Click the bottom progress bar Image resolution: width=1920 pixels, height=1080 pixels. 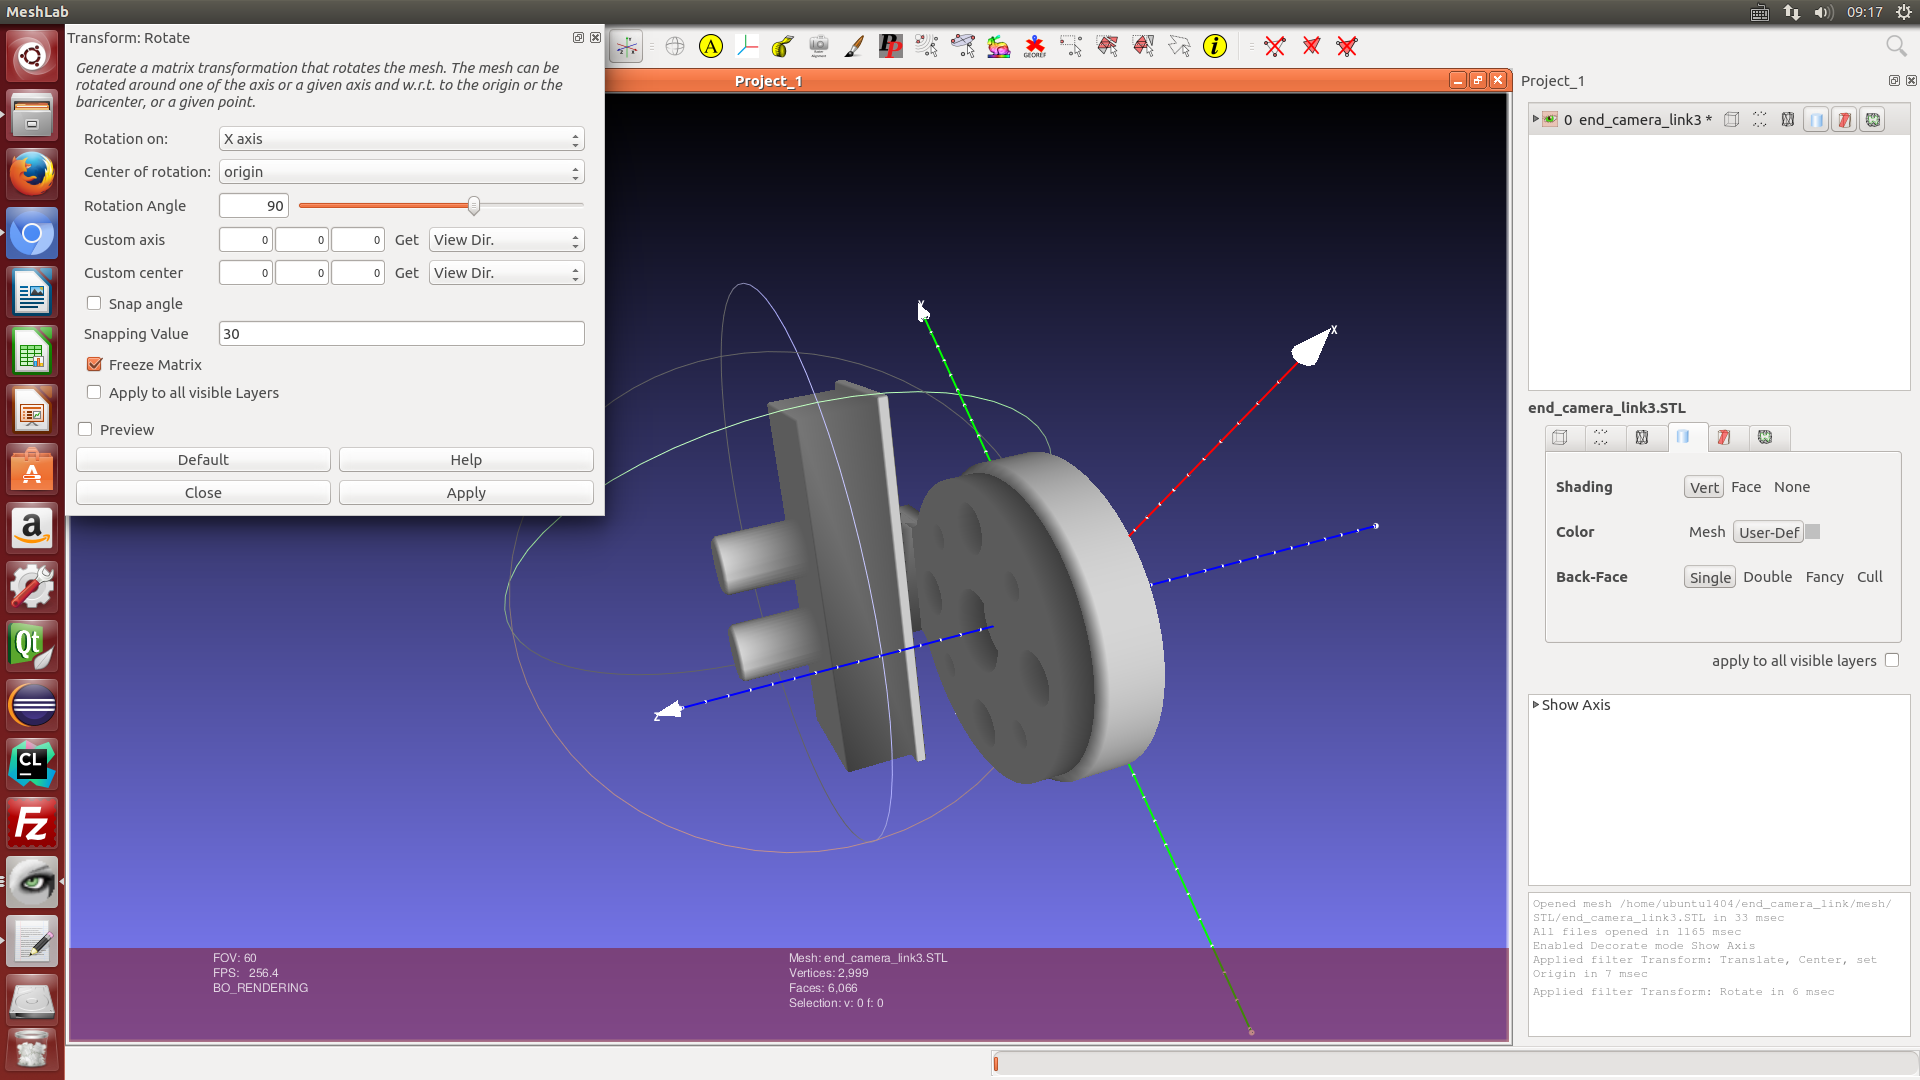click(x=1454, y=1064)
